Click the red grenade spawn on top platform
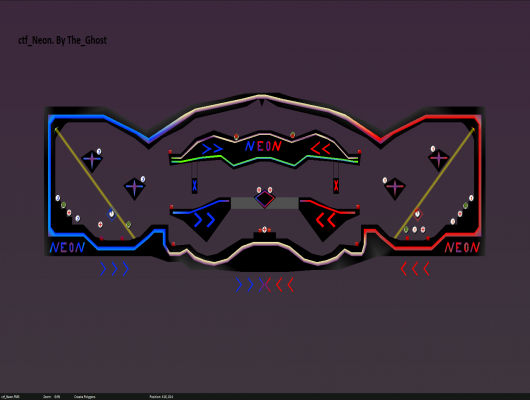Viewport: 530px width, 400px height. 236,137
